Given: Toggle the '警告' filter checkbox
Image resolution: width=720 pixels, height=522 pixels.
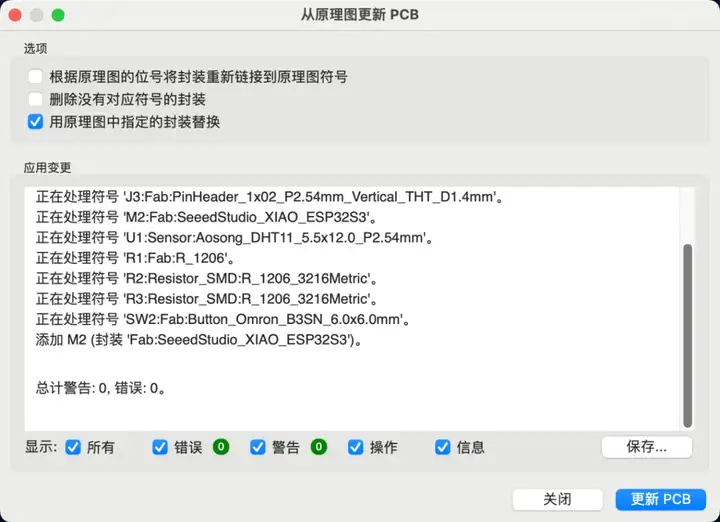Looking at the screenshot, I should [258, 447].
